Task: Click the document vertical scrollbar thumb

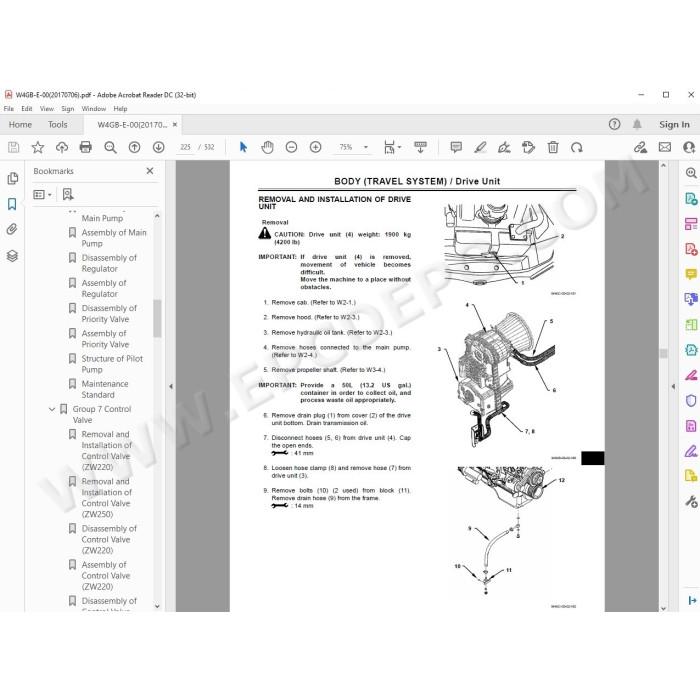Action: tap(663, 353)
